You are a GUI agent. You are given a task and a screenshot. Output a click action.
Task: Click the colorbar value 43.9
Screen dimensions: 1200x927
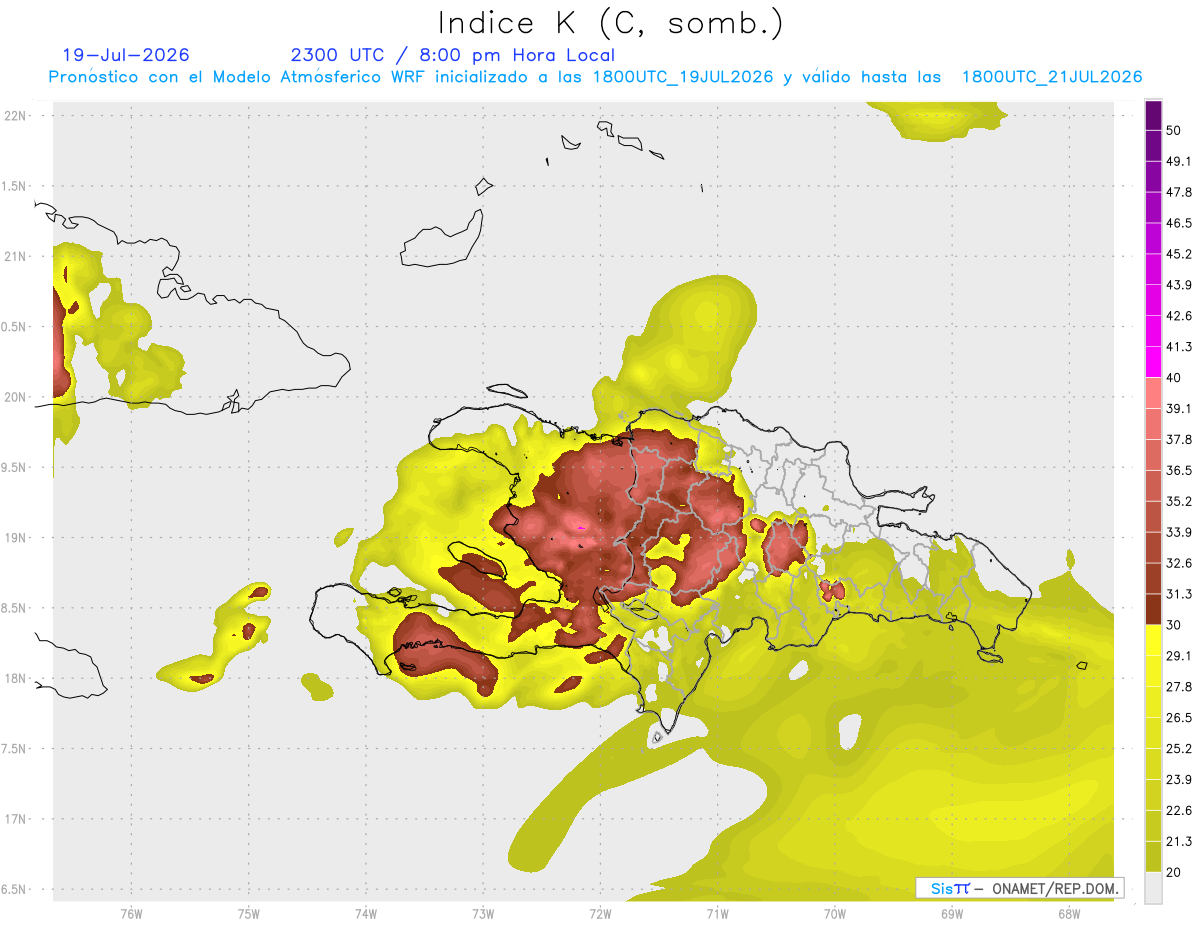(x=1180, y=285)
